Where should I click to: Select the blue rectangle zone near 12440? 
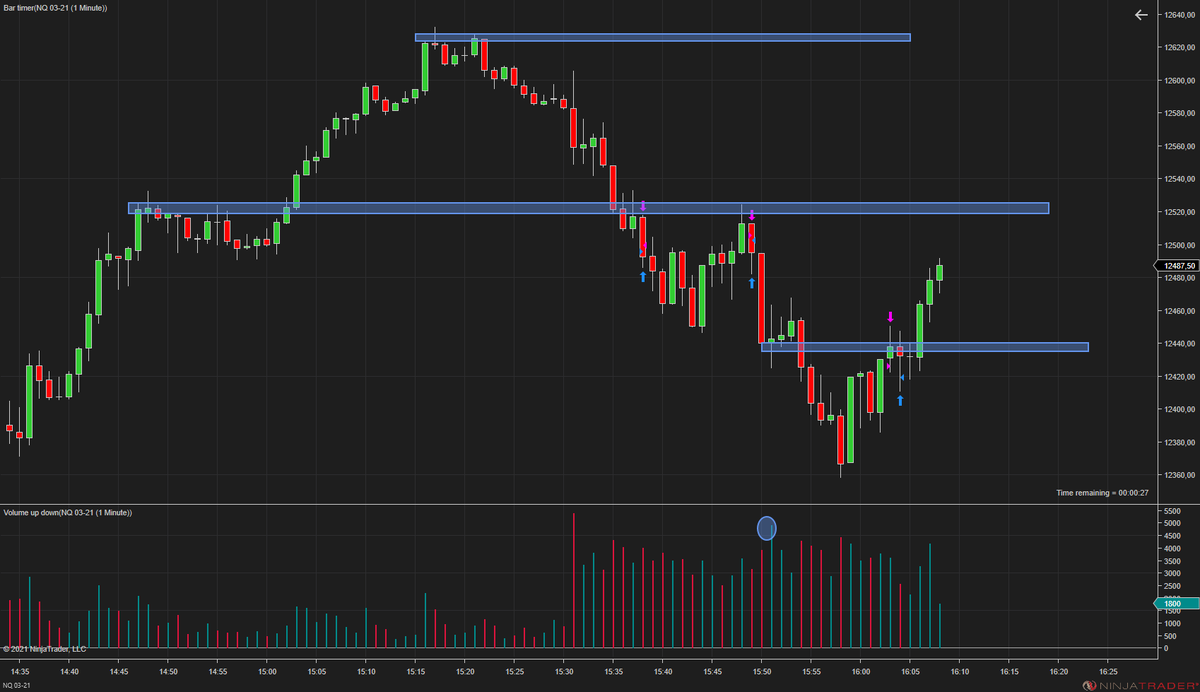coord(924,347)
